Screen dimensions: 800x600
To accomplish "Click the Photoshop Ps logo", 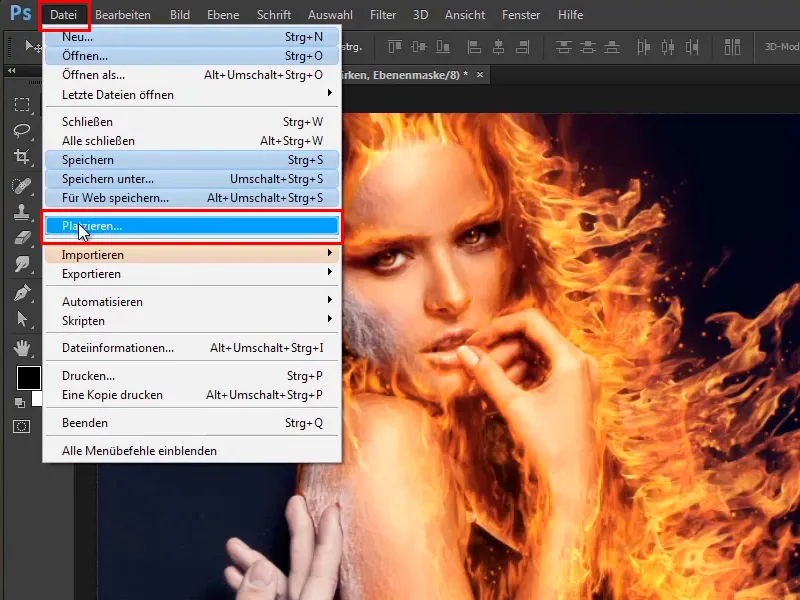I will [20, 13].
